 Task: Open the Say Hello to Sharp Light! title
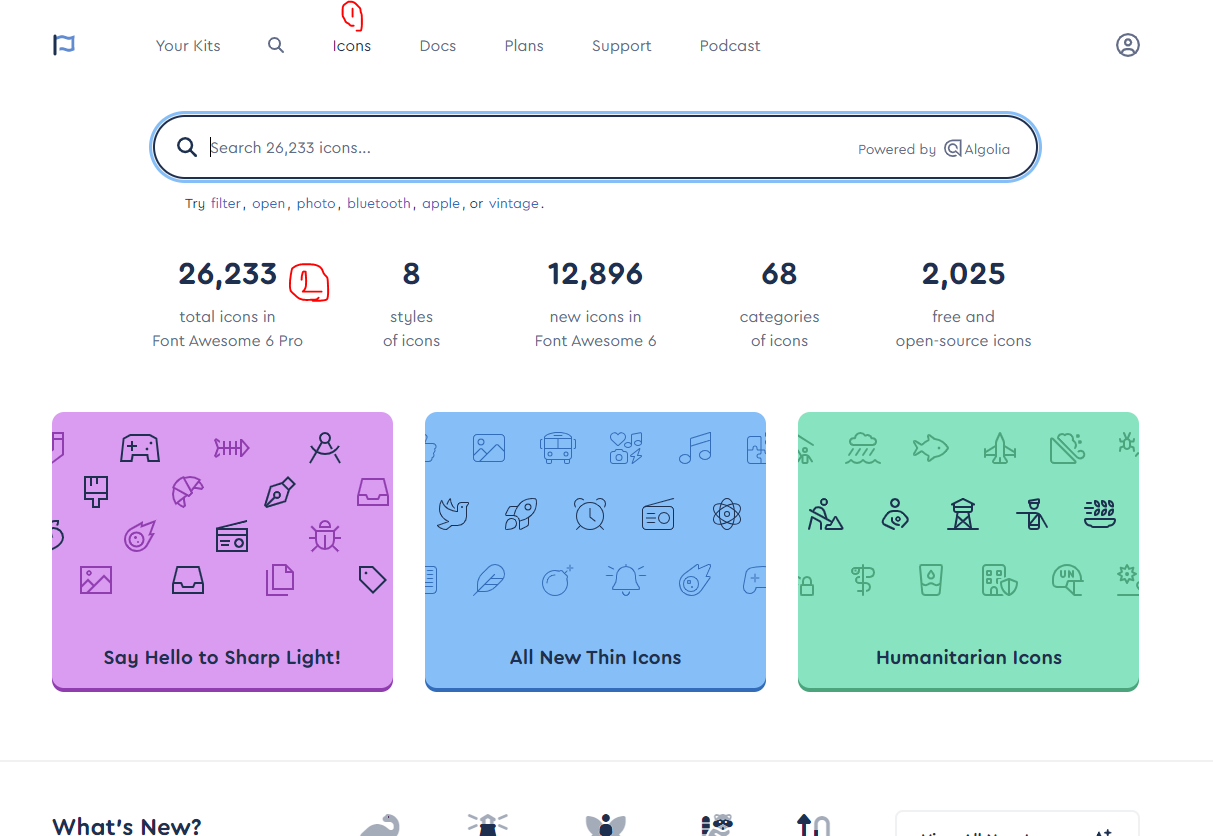(222, 657)
